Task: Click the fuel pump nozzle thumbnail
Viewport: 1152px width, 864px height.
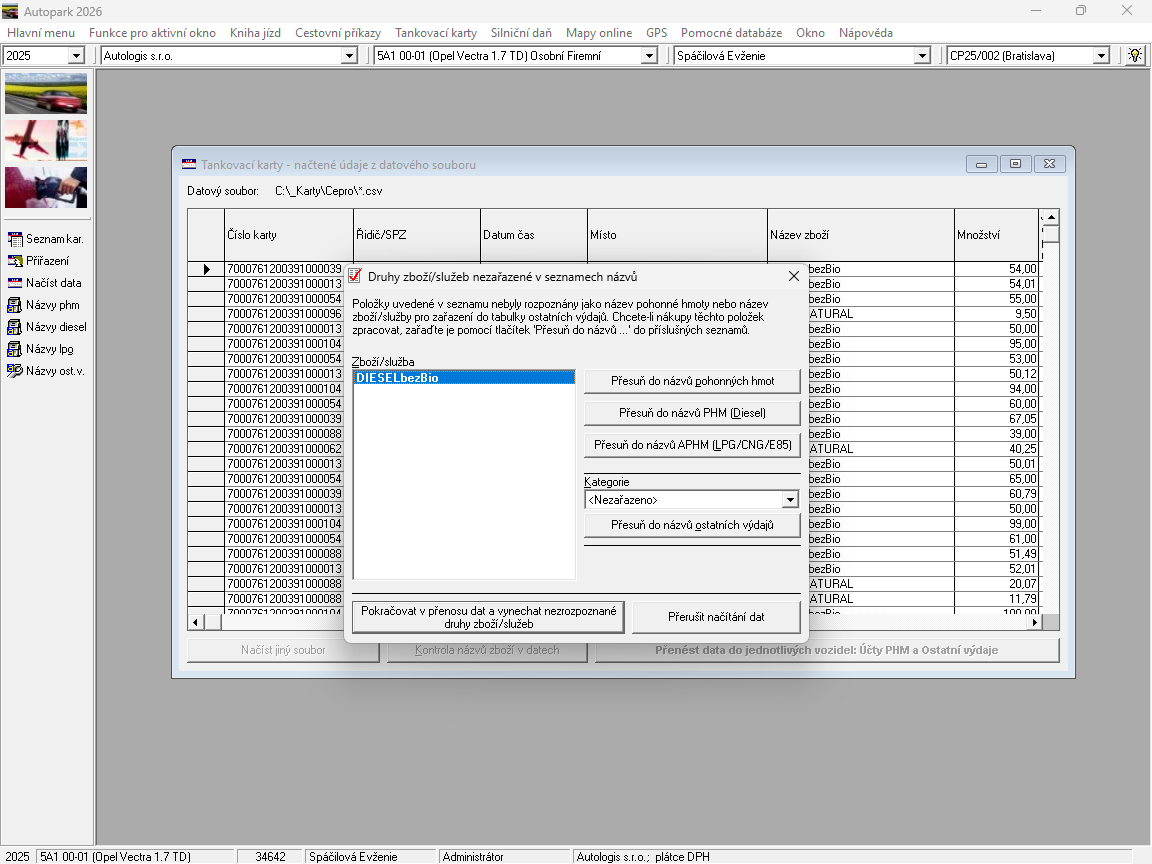Action: coord(46,187)
